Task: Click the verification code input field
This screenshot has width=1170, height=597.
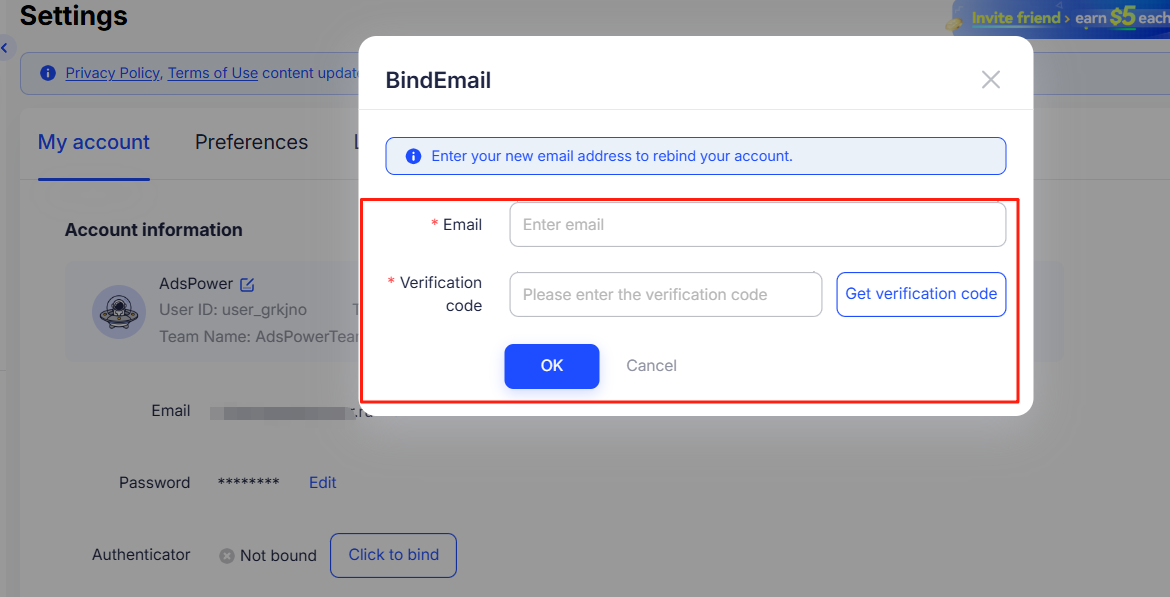Action: click(665, 294)
